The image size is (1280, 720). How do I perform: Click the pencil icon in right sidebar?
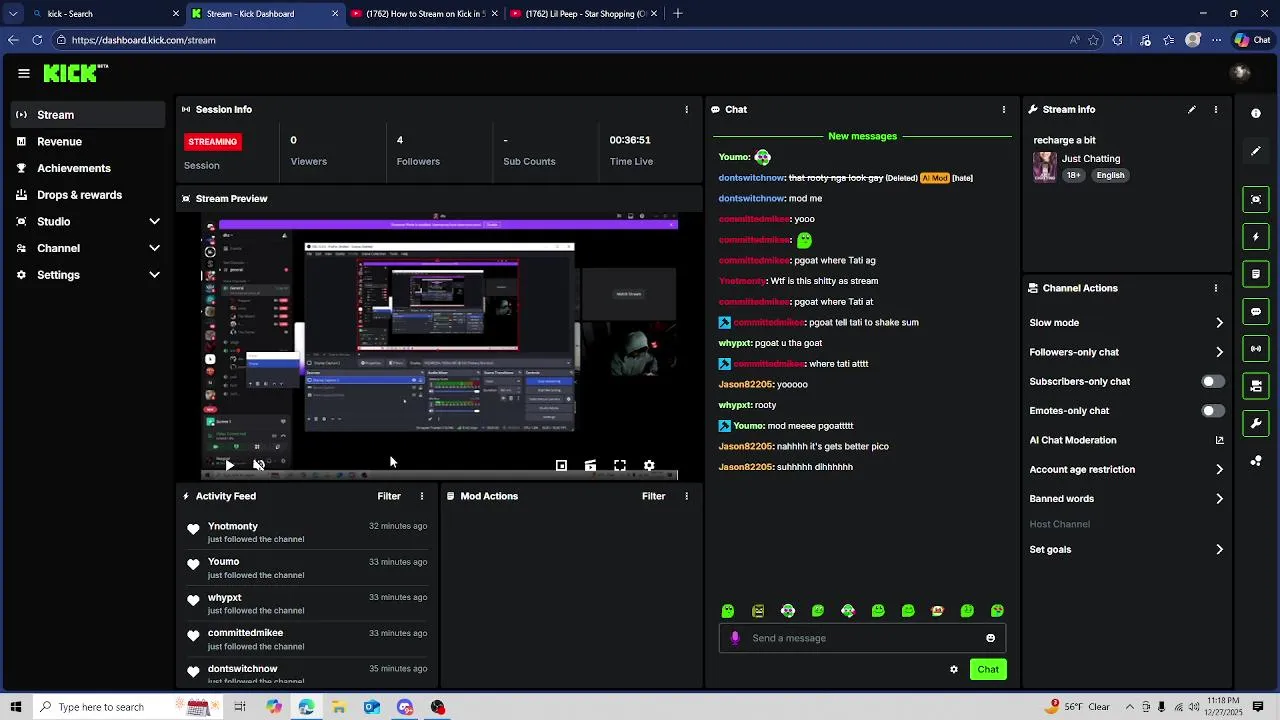(1256, 151)
